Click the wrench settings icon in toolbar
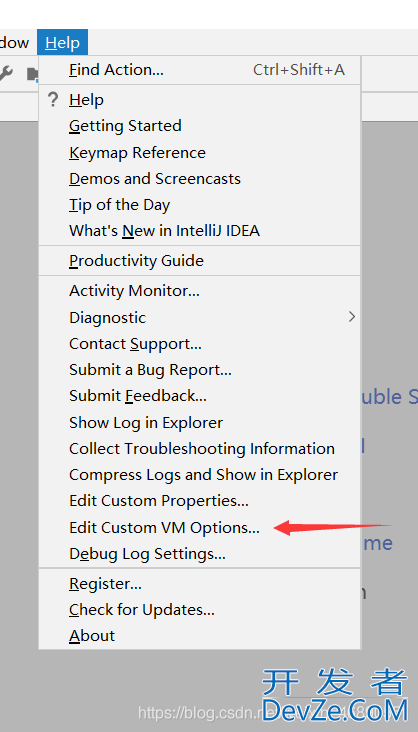The height and width of the screenshot is (732, 418). [x=6, y=73]
